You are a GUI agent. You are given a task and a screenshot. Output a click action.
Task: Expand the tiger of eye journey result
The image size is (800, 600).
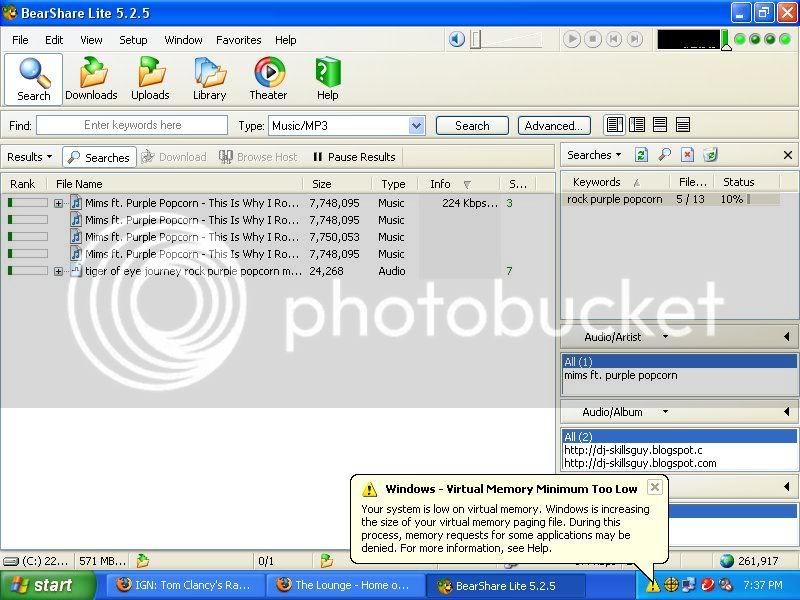click(59, 271)
